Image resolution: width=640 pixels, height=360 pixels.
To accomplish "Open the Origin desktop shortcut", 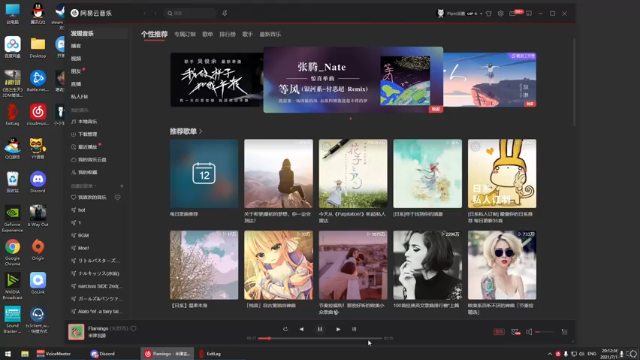I will click(38, 249).
